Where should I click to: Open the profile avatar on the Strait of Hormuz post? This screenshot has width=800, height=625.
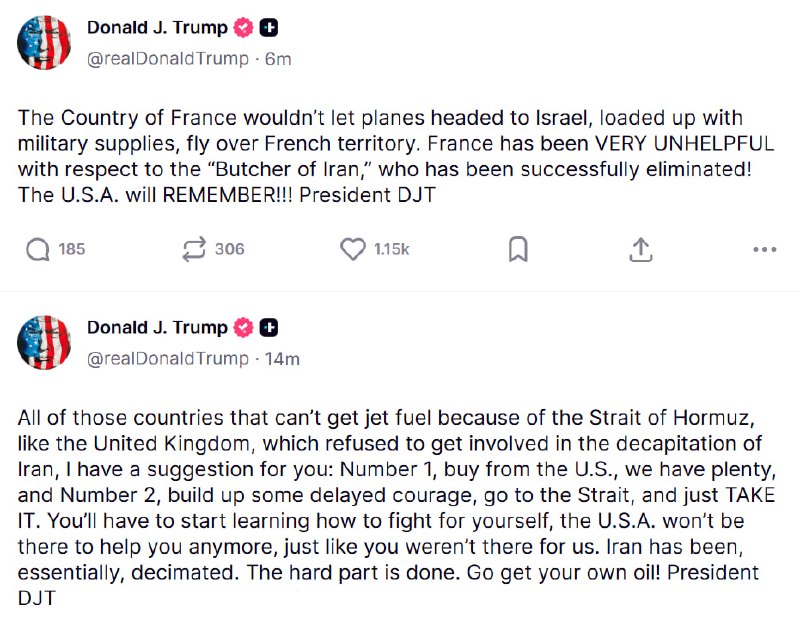pos(45,342)
